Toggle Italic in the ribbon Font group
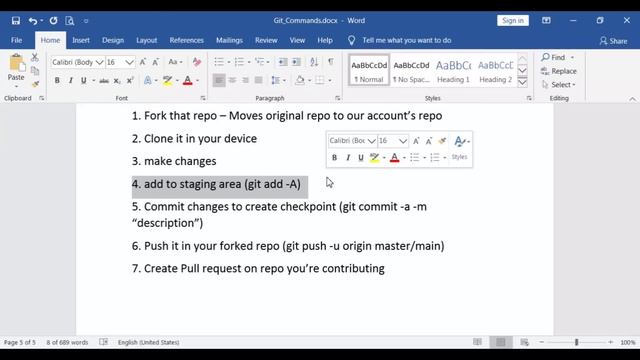This screenshot has height=360, width=640. pos(71,81)
